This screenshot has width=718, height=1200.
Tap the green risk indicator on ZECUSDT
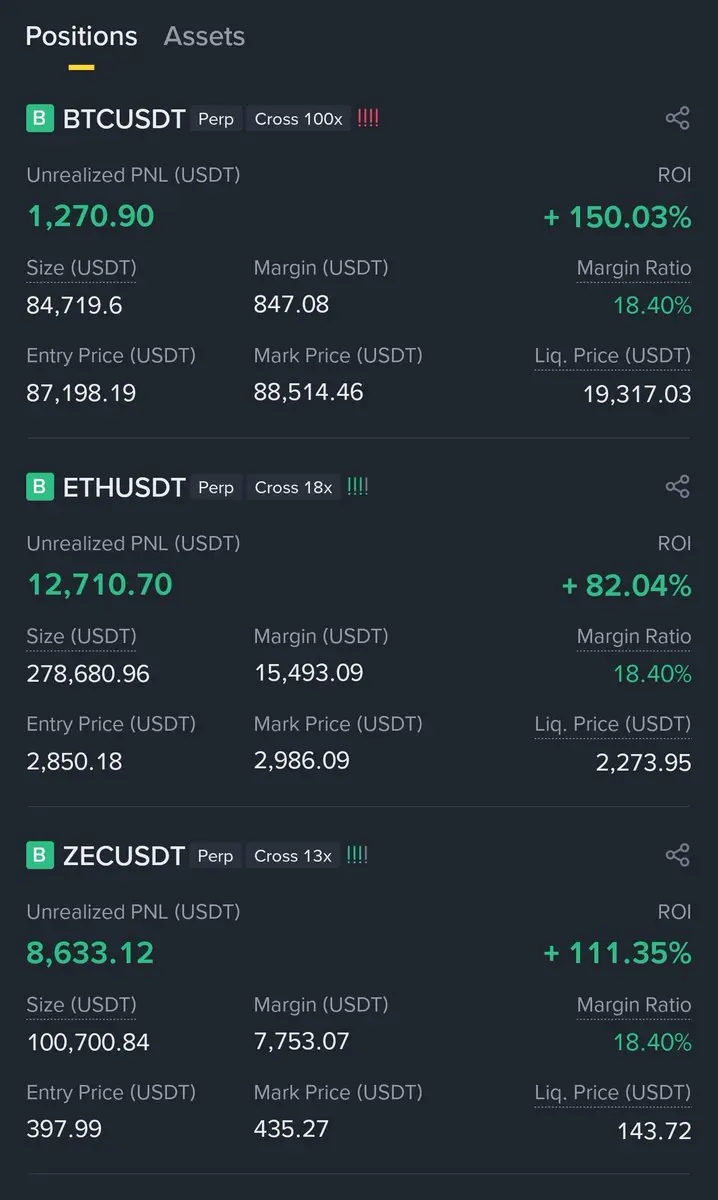358,855
